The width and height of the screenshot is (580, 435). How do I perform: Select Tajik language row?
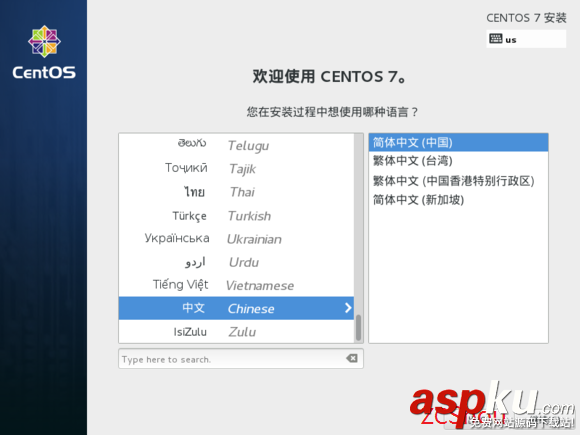pos(236,168)
